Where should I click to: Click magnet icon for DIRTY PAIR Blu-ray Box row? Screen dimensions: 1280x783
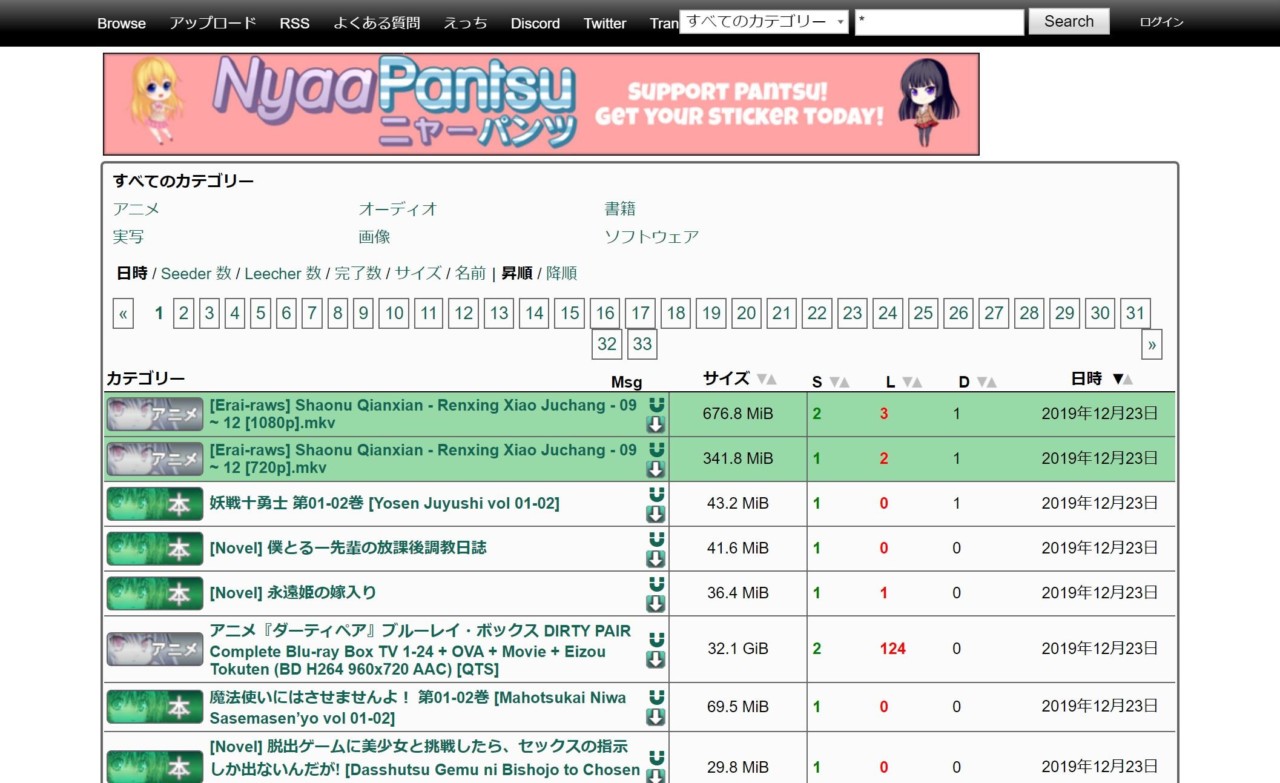[656, 639]
